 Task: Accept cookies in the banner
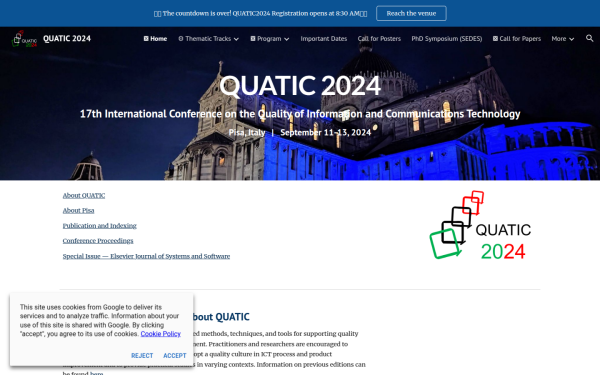coord(175,355)
